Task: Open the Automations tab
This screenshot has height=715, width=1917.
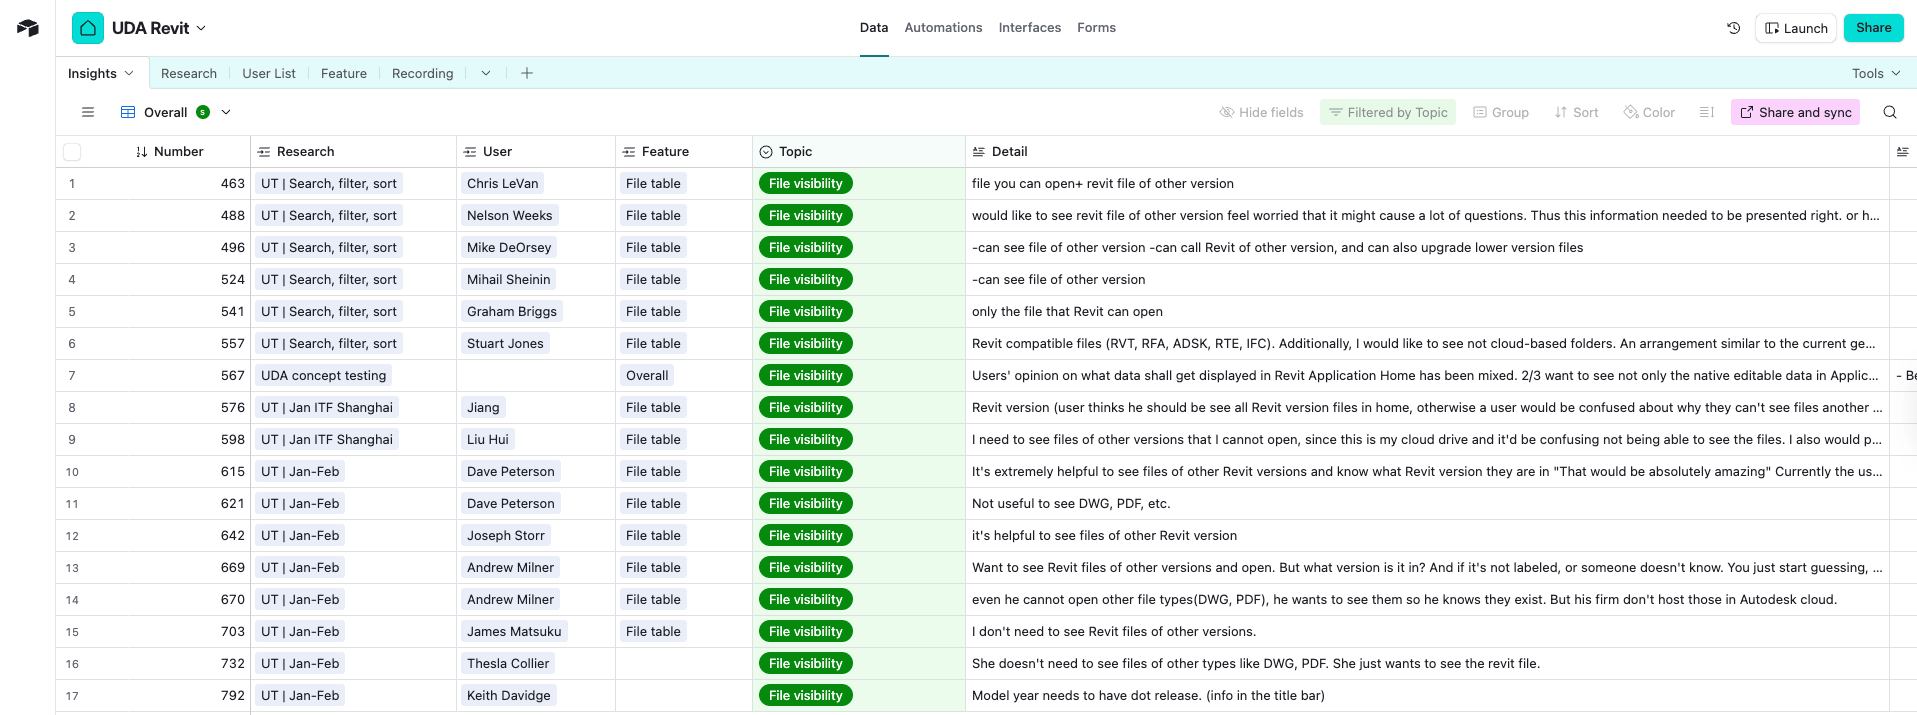Action: tap(943, 28)
